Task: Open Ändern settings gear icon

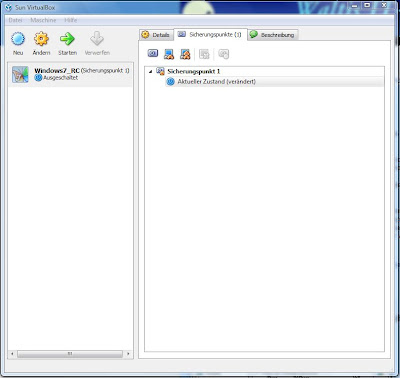Action: point(41,39)
